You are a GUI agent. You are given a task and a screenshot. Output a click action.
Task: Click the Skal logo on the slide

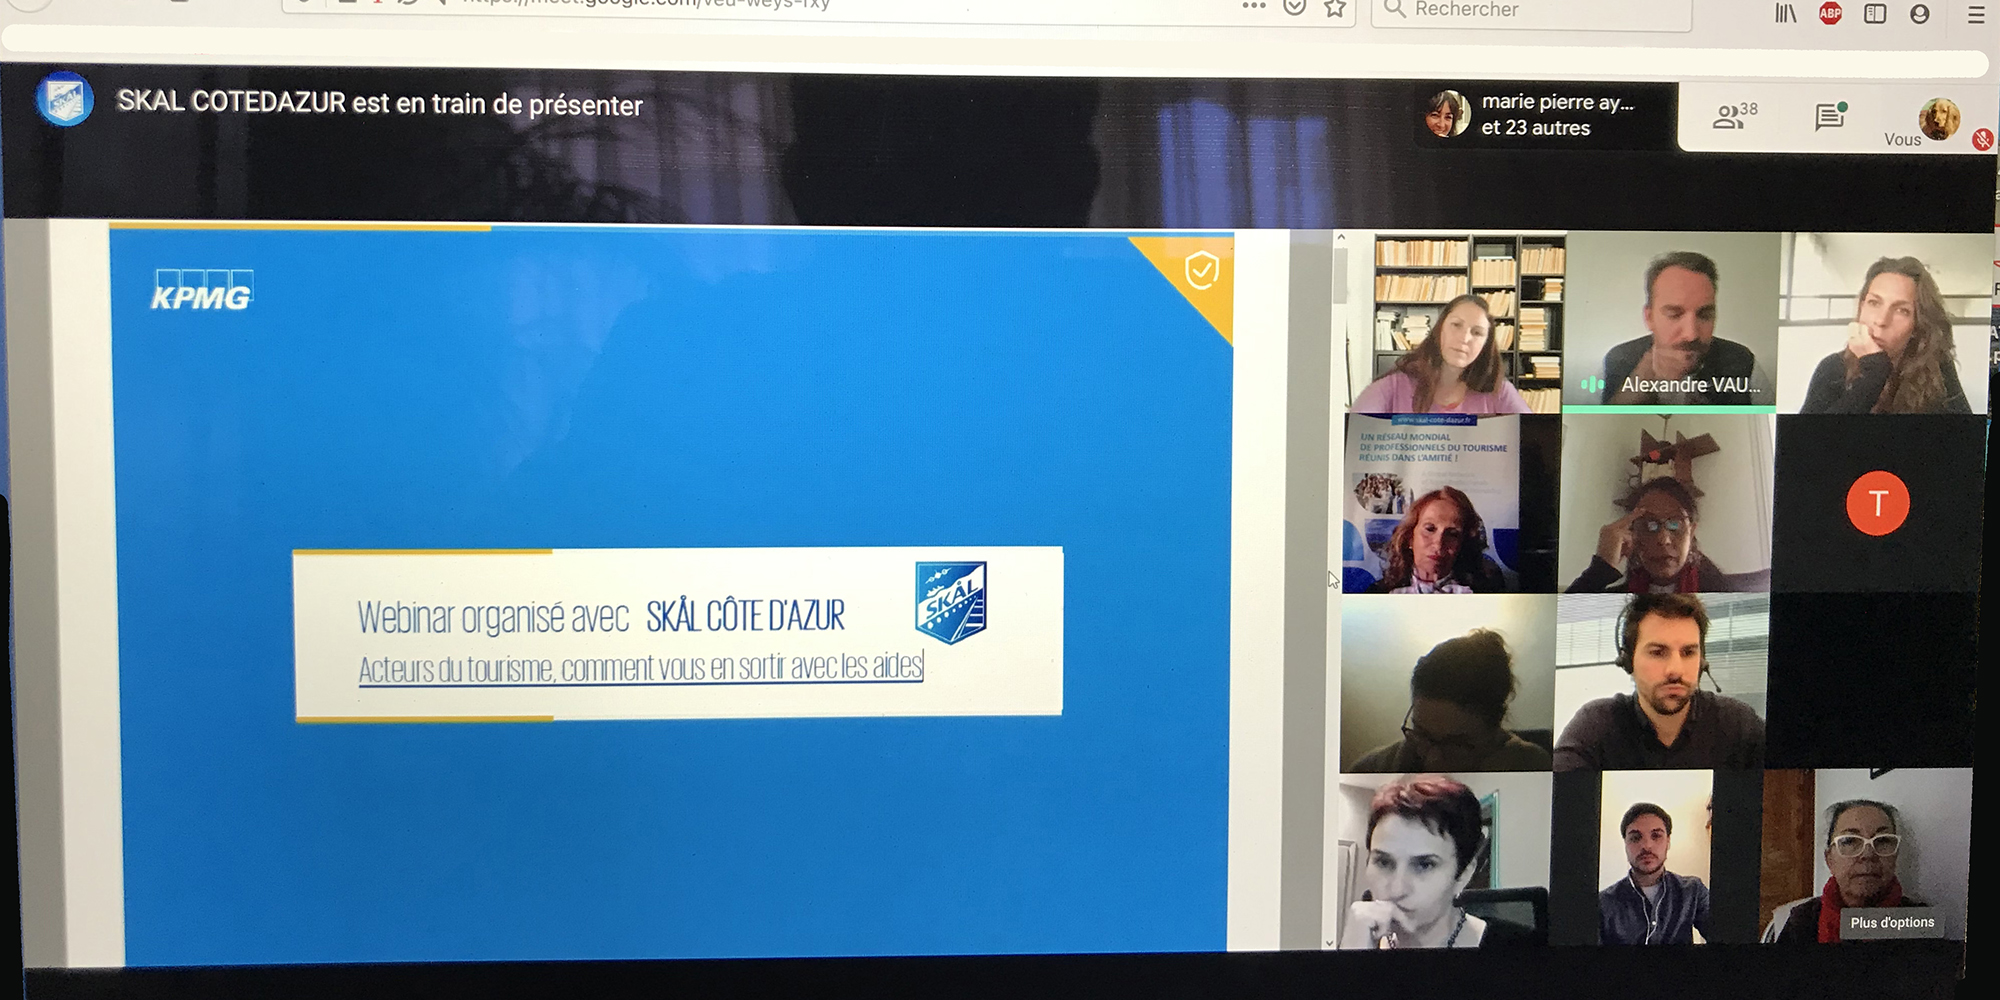click(950, 602)
